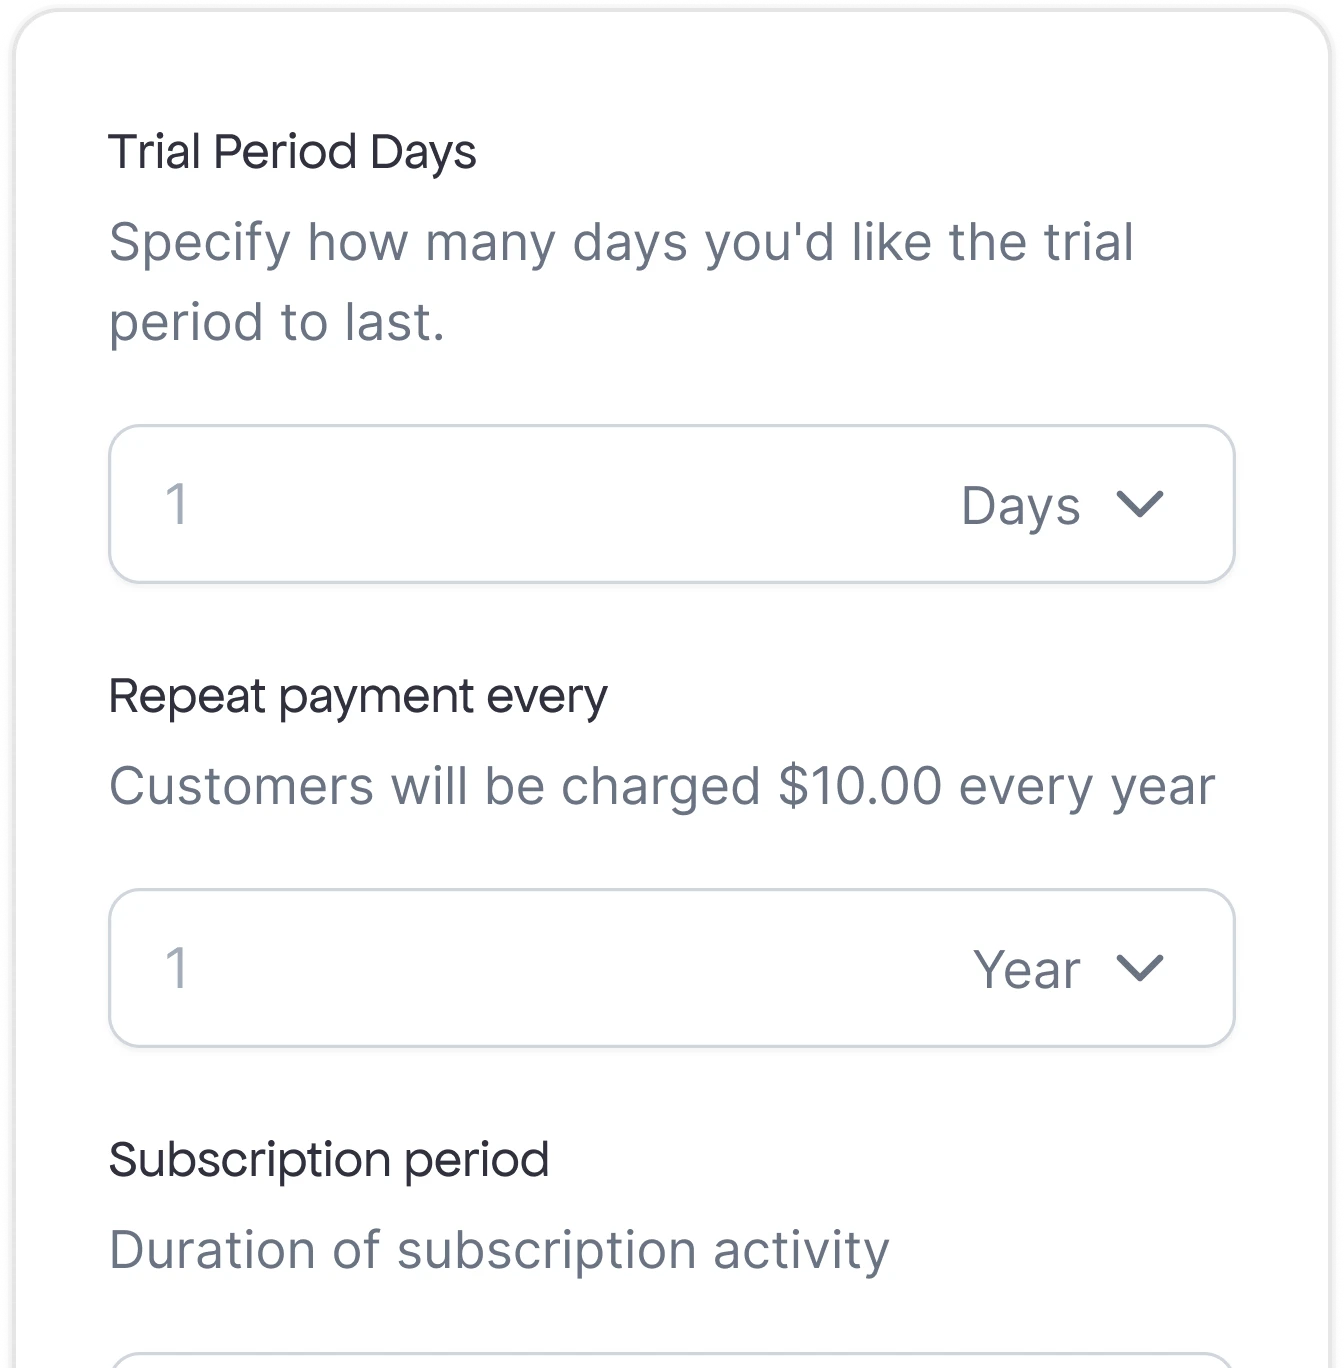Select the Year unit label

pyautogui.click(x=1026, y=968)
